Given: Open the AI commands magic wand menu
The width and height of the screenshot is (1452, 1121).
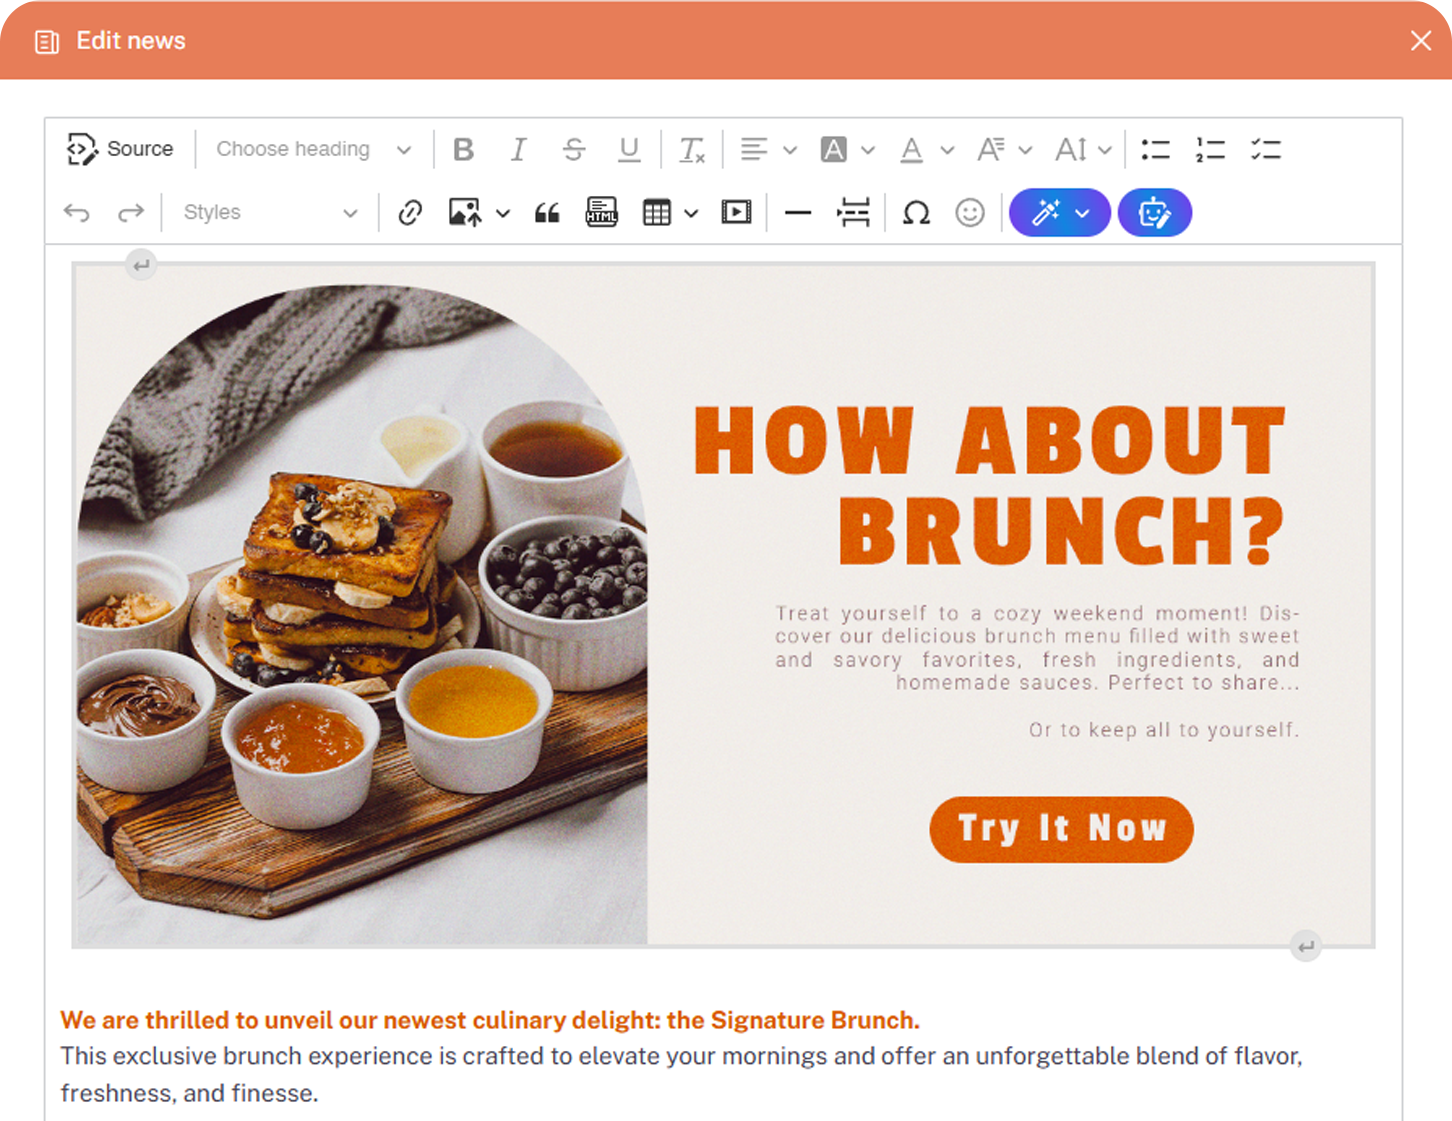Looking at the screenshot, I should pyautogui.click(x=1059, y=213).
